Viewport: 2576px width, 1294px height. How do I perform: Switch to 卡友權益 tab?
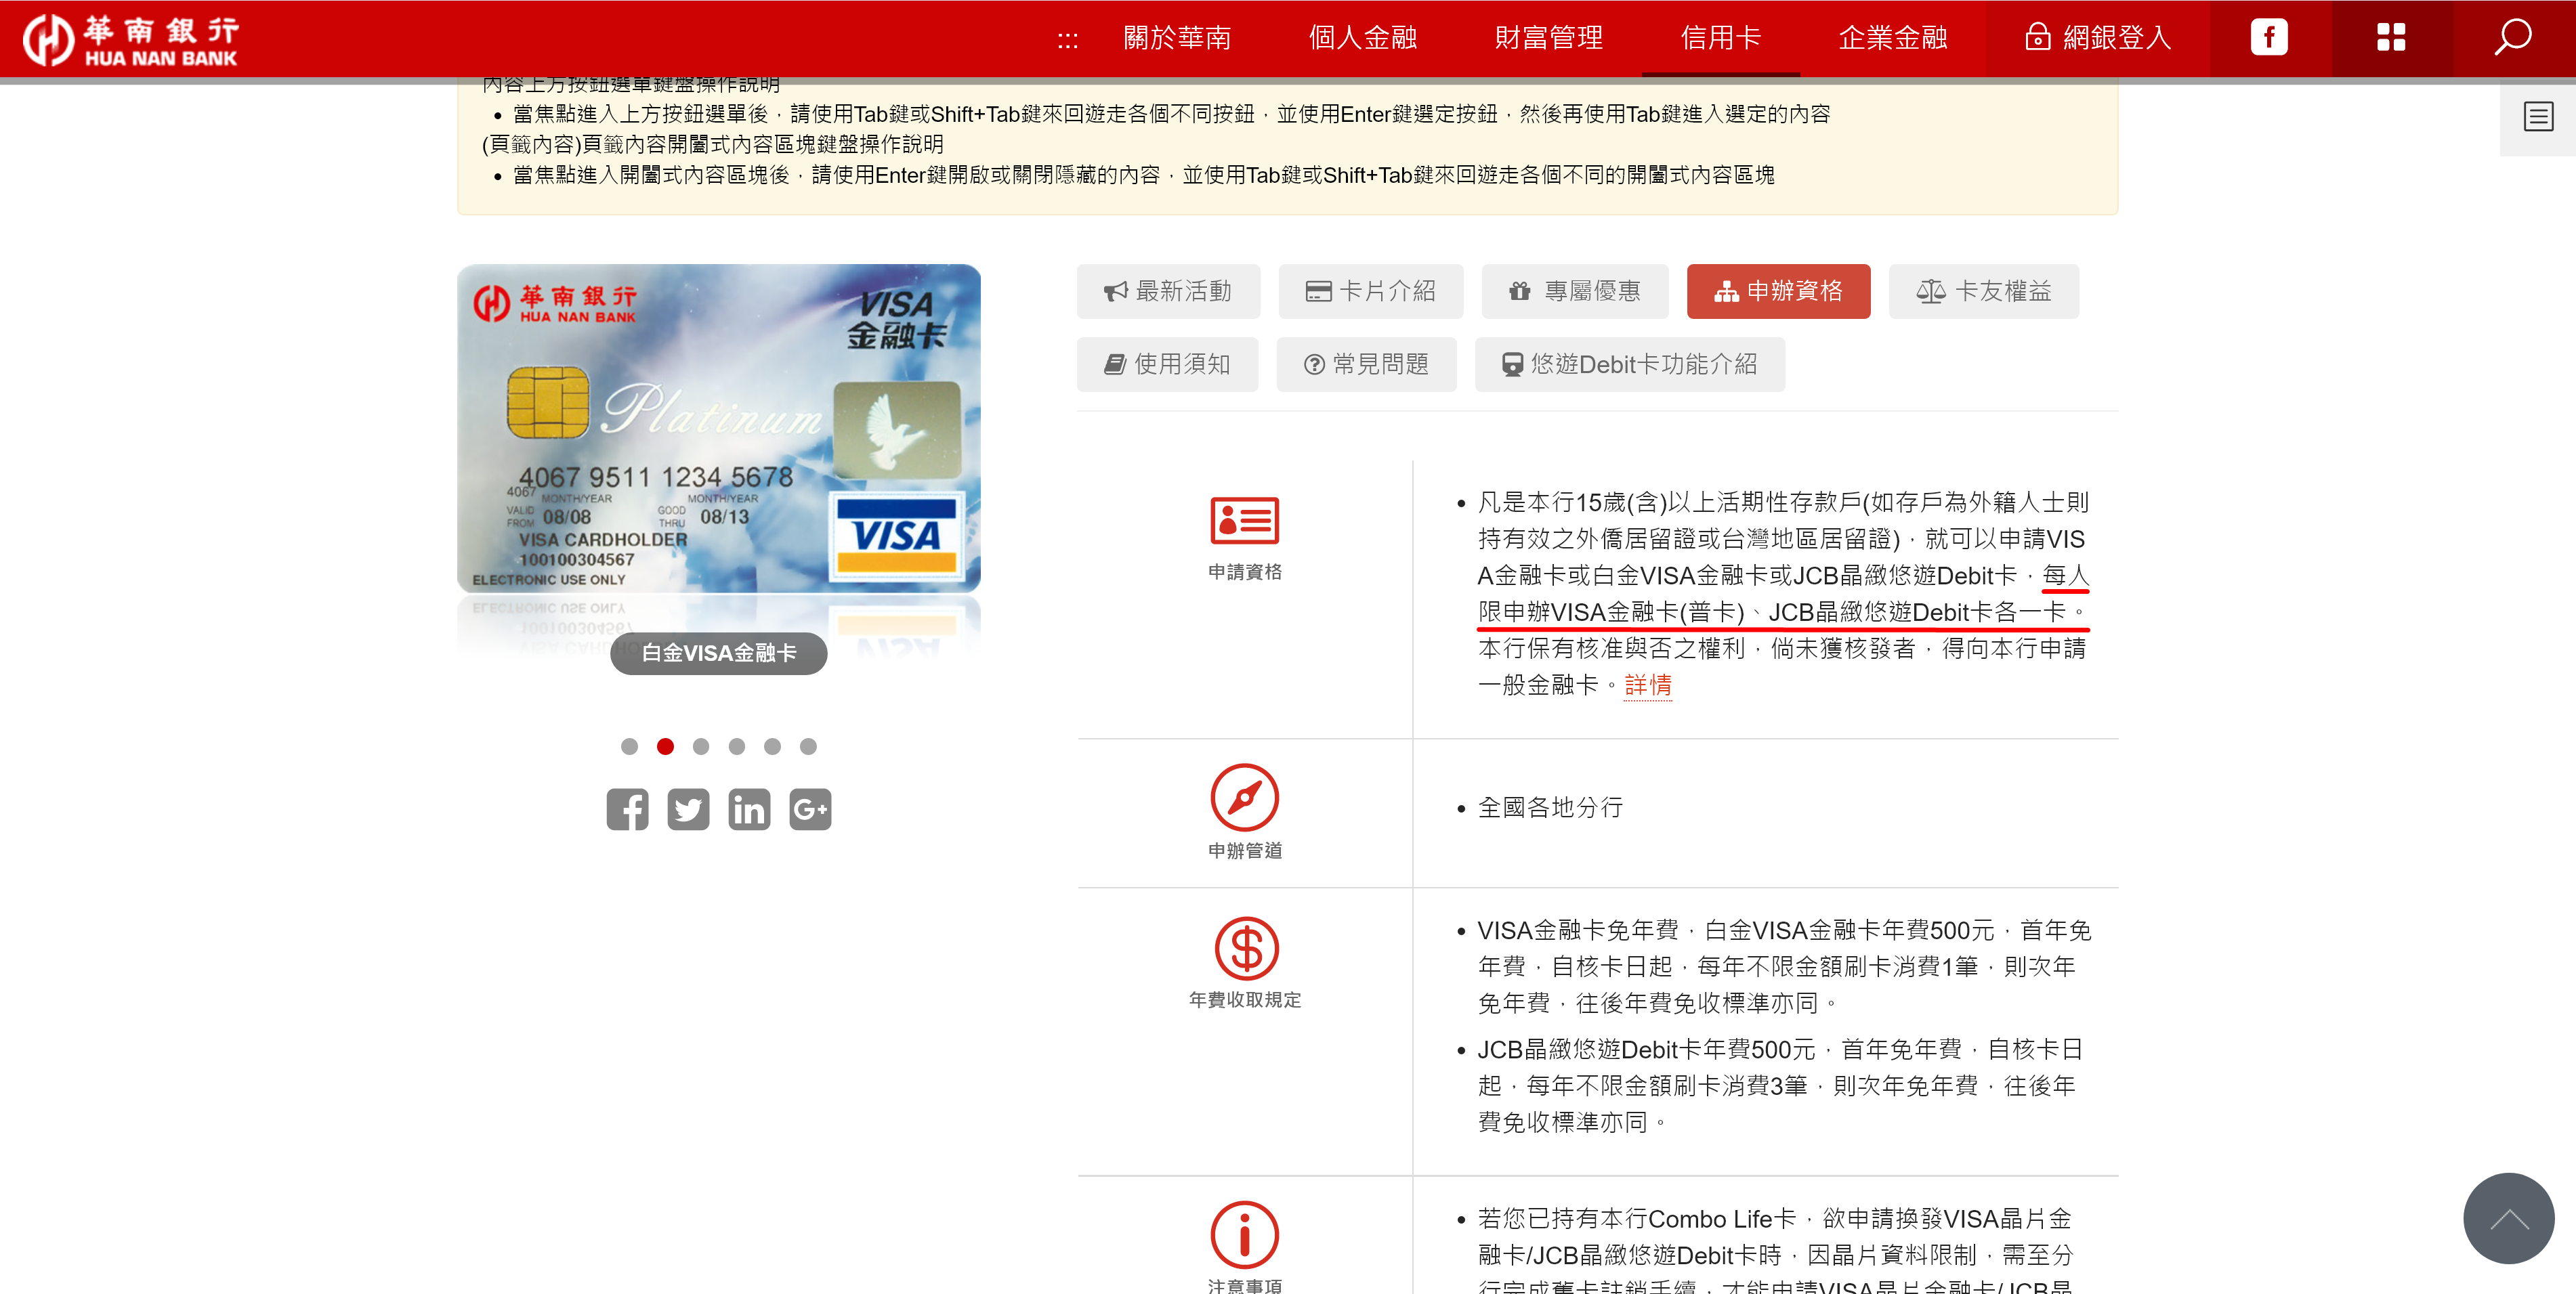[1983, 291]
